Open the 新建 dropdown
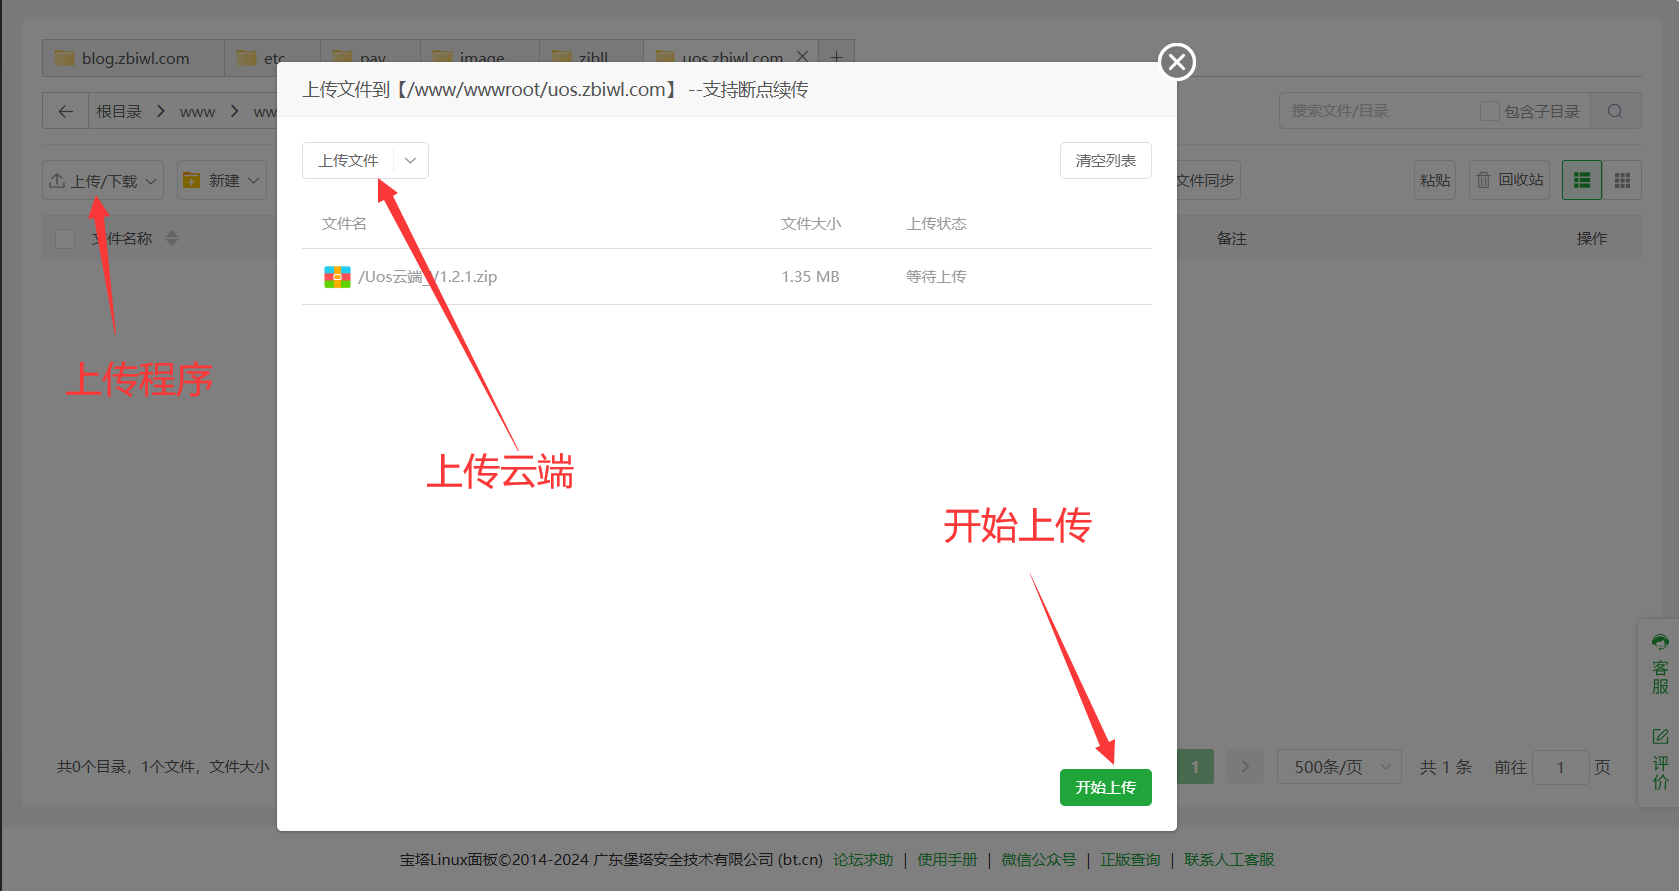The height and width of the screenshot is (891, 1679). coord(222,180)
